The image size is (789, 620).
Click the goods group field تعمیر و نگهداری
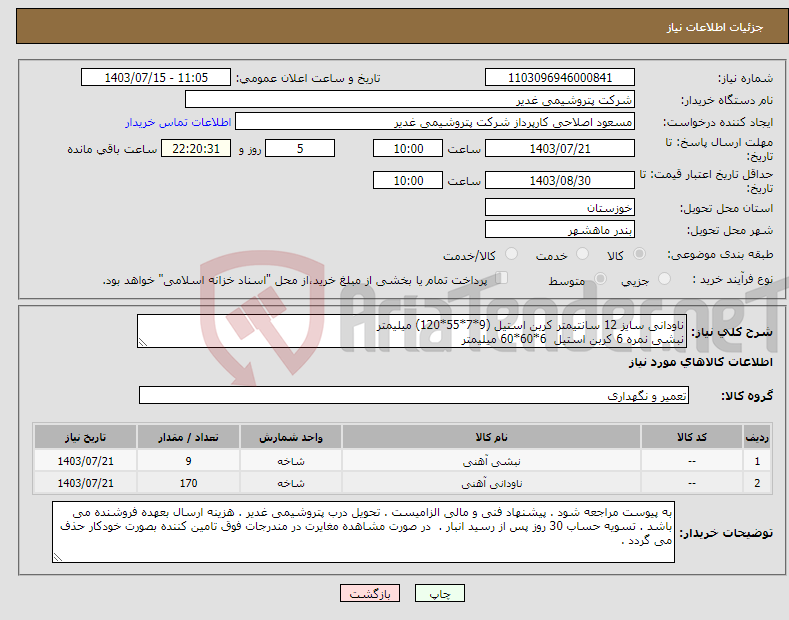tap(414, 396)
